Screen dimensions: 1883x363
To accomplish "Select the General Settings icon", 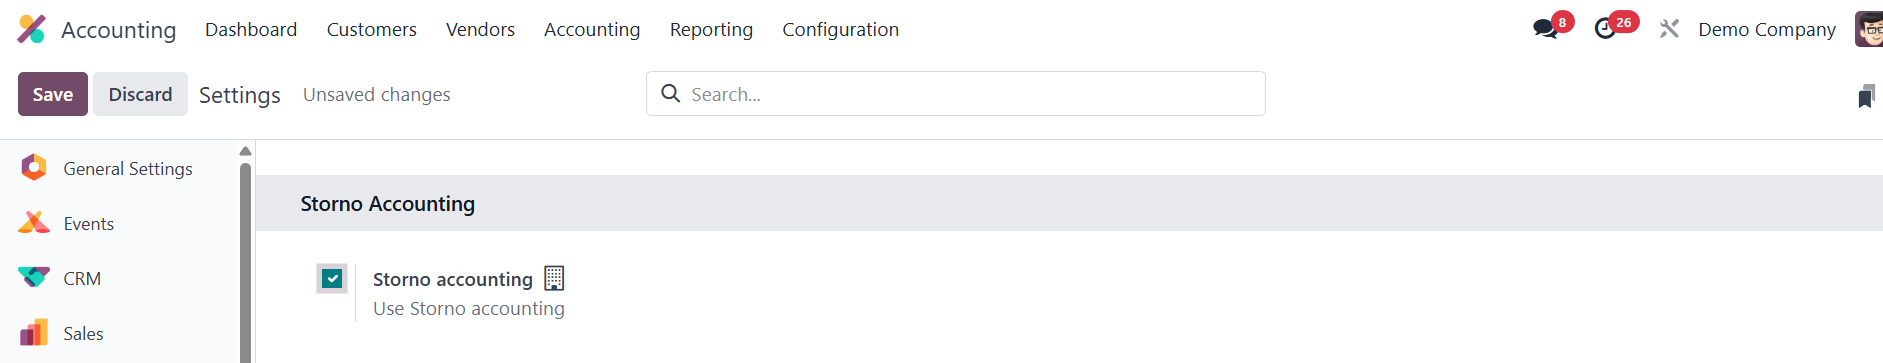I will click(34, 168).
